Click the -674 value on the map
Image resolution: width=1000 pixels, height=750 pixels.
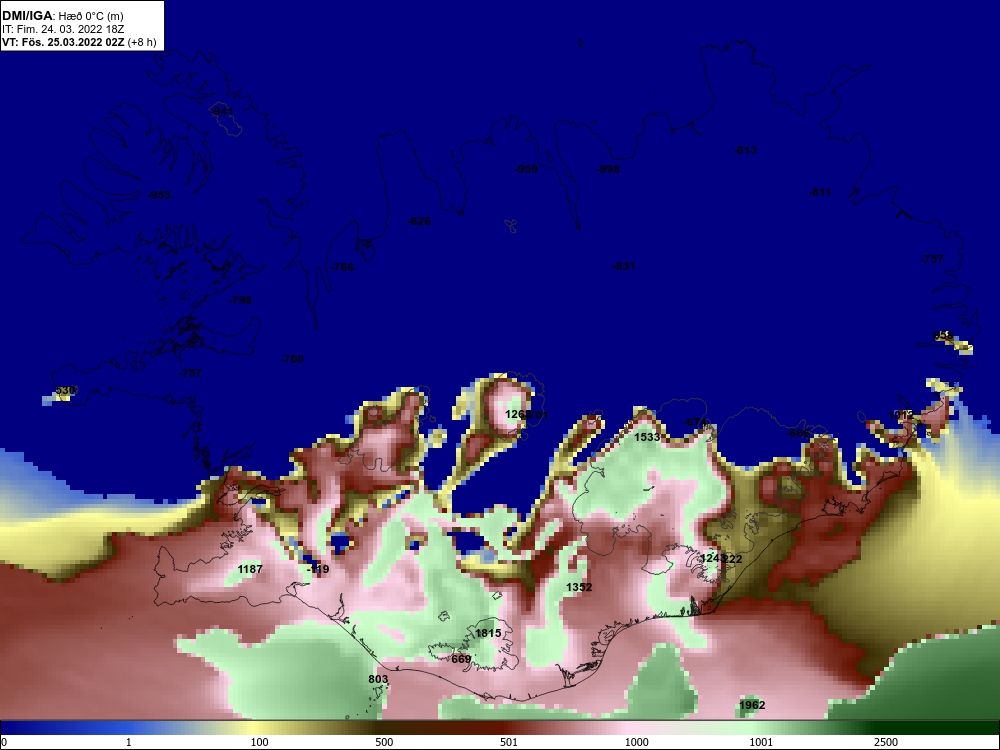pyautogui.click(x=696, y=422)
